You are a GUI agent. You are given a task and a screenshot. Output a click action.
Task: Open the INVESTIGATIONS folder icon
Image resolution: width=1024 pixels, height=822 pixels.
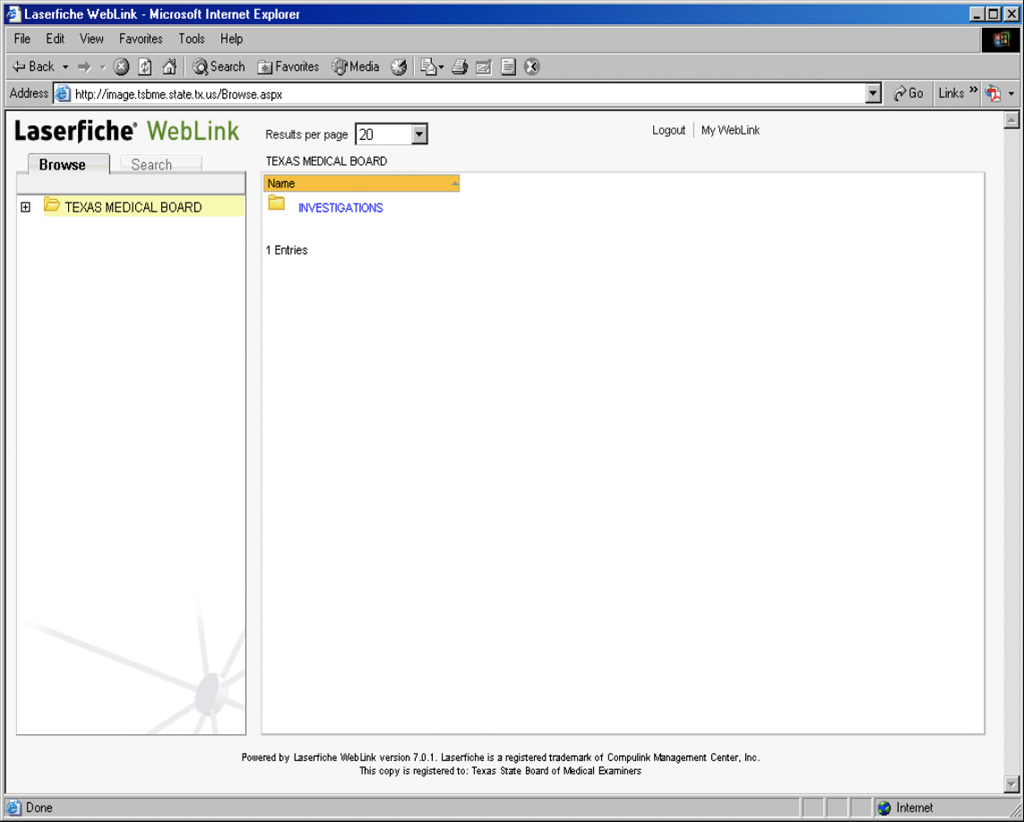277,204
